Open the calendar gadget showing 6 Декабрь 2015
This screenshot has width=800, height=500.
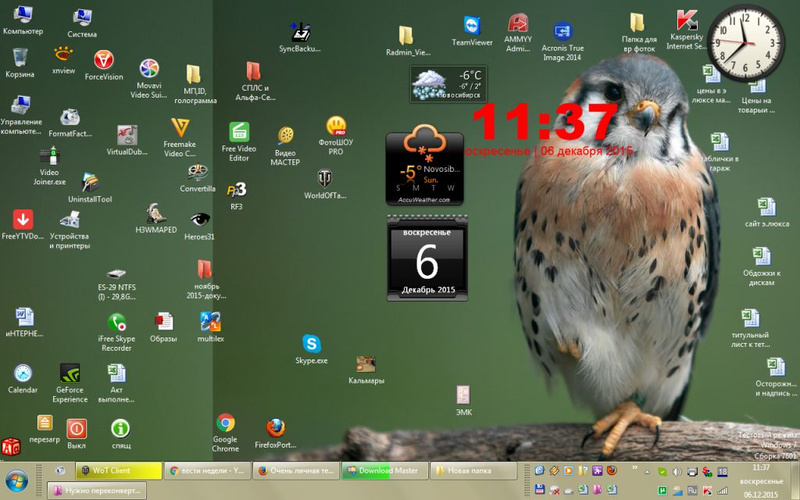(427, 262)
